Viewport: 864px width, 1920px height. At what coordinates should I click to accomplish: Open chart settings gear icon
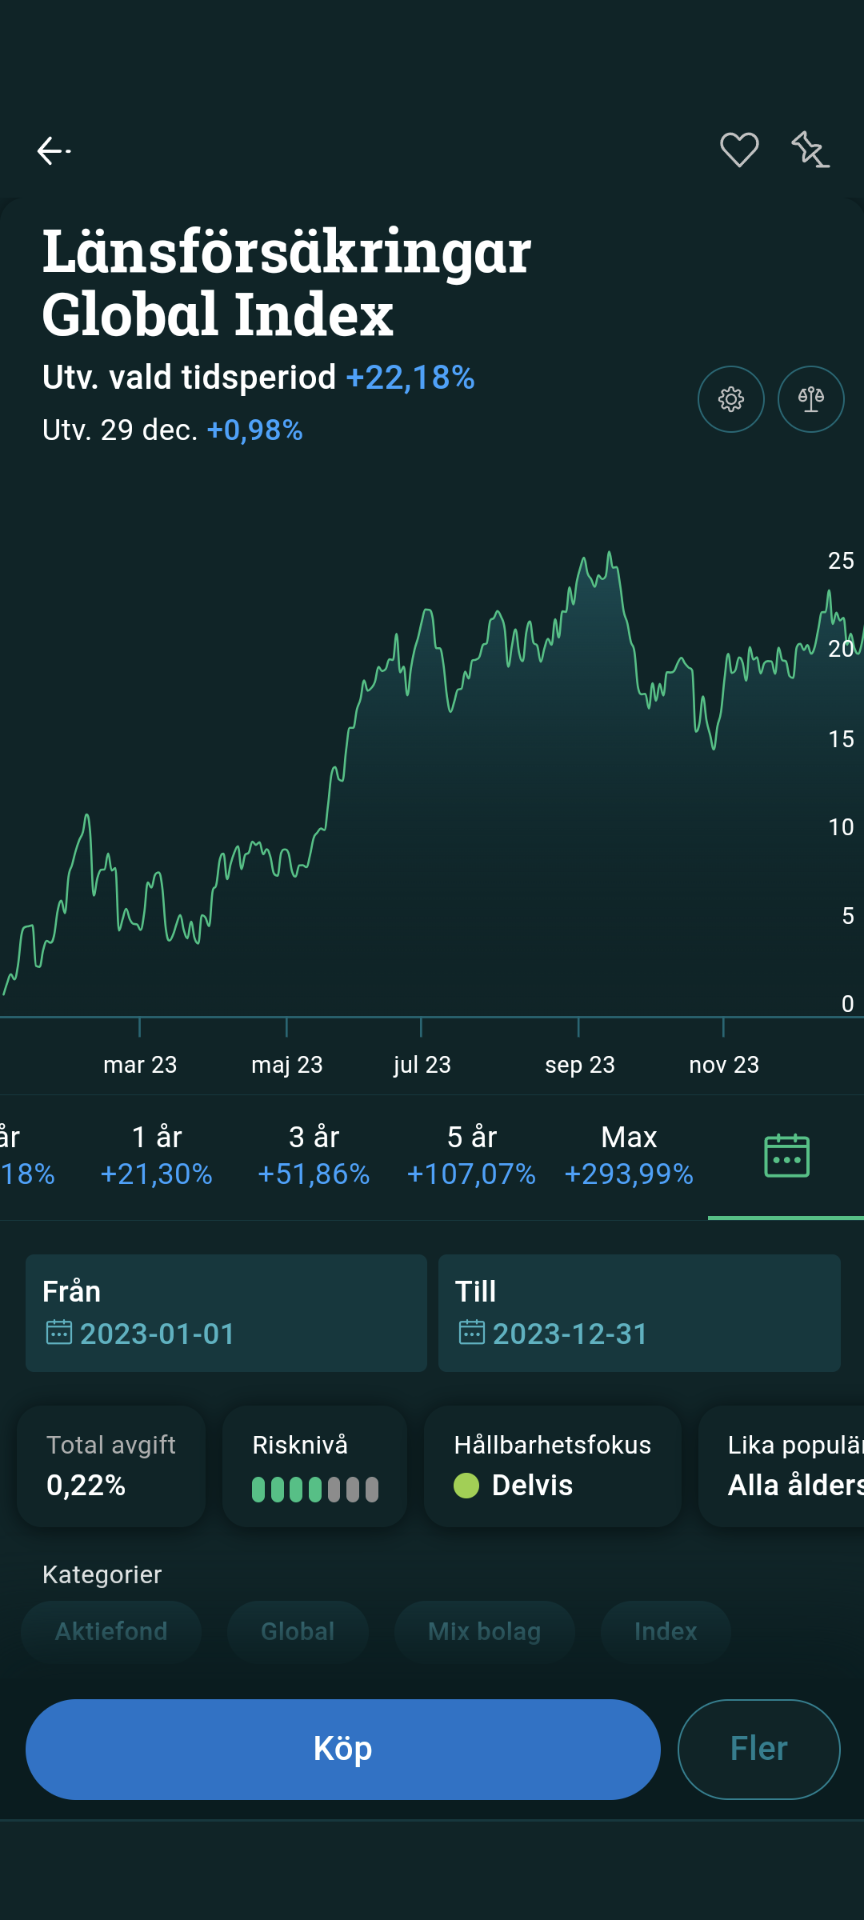[x=731, y=399]
